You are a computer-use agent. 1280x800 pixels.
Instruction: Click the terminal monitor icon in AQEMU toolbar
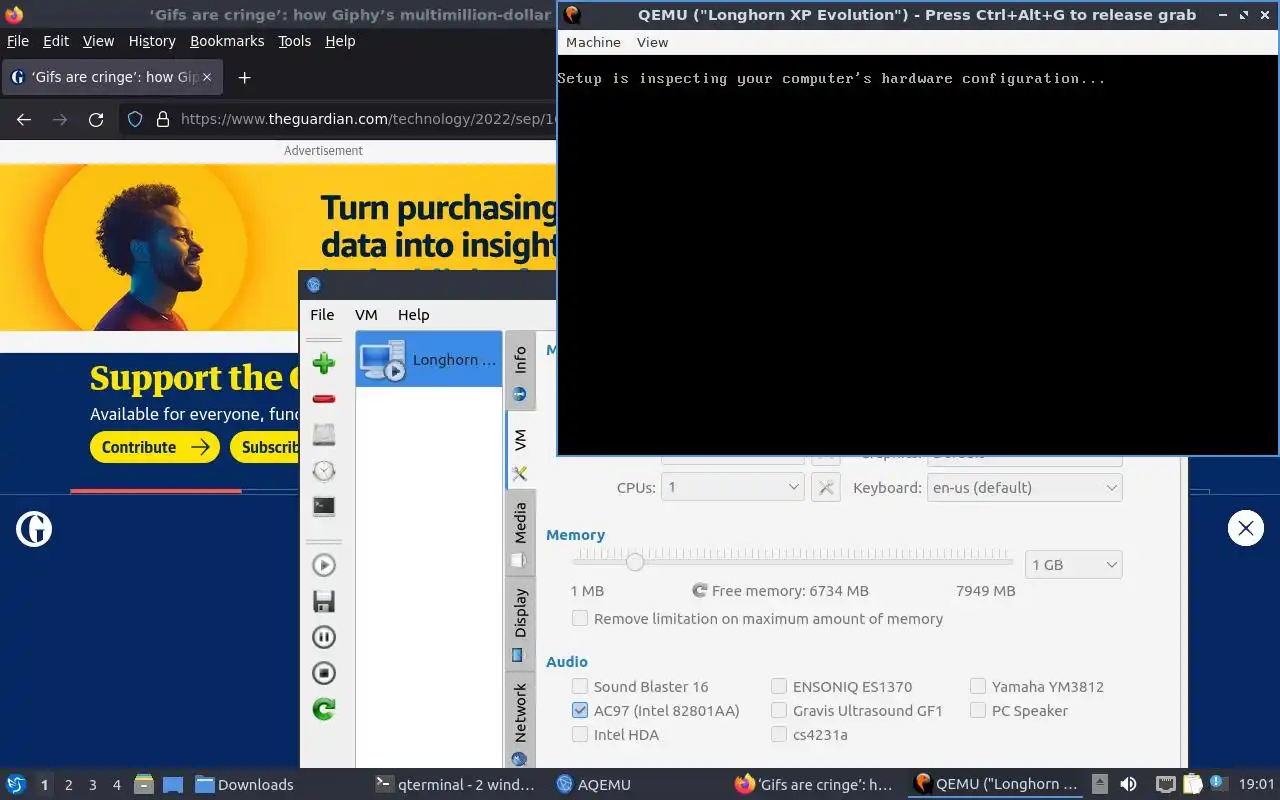coord(323,507)
